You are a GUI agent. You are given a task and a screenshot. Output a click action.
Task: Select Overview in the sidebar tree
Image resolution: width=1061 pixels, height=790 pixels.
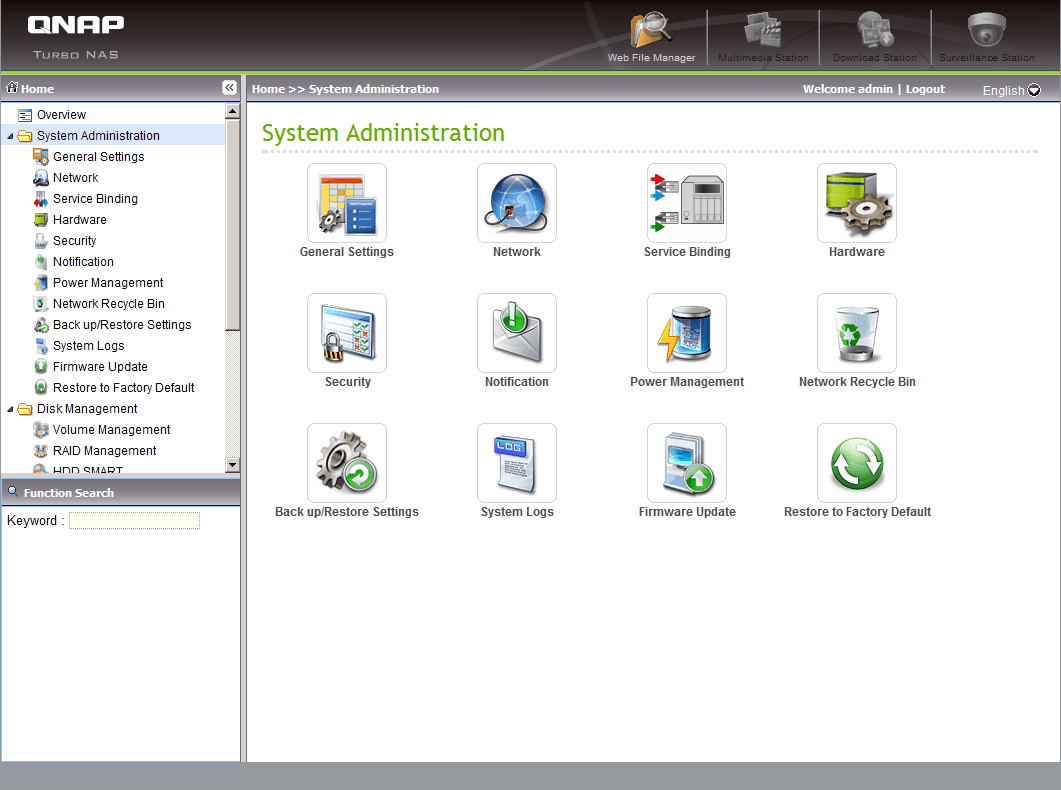coord(61,115)
